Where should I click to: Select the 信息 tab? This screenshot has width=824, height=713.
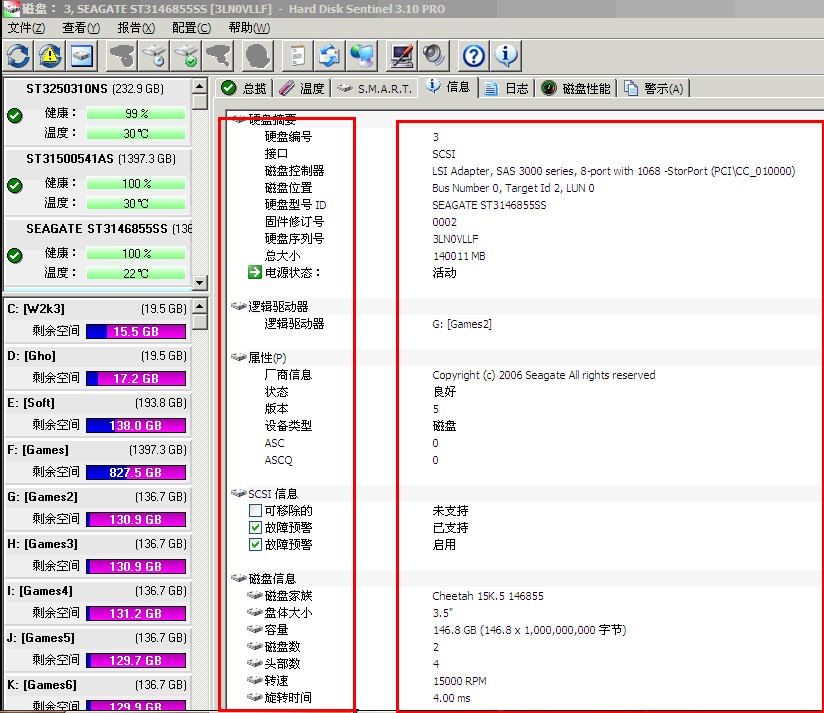click(x=448, y=87)
